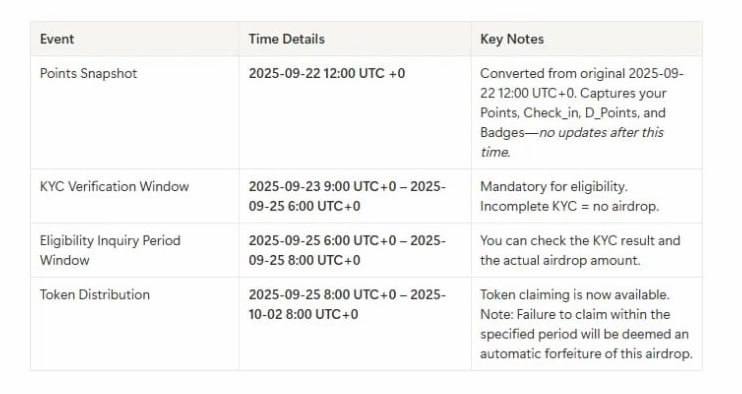Click the italic 'no updates after this time' text

(572, 142)
